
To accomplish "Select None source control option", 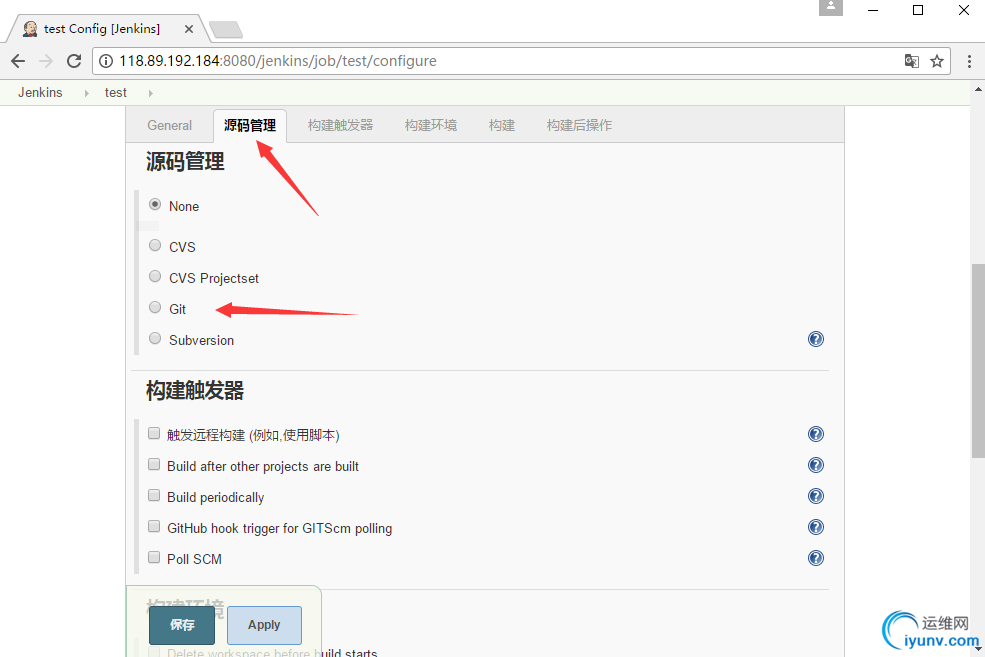I will pos(155,205).
